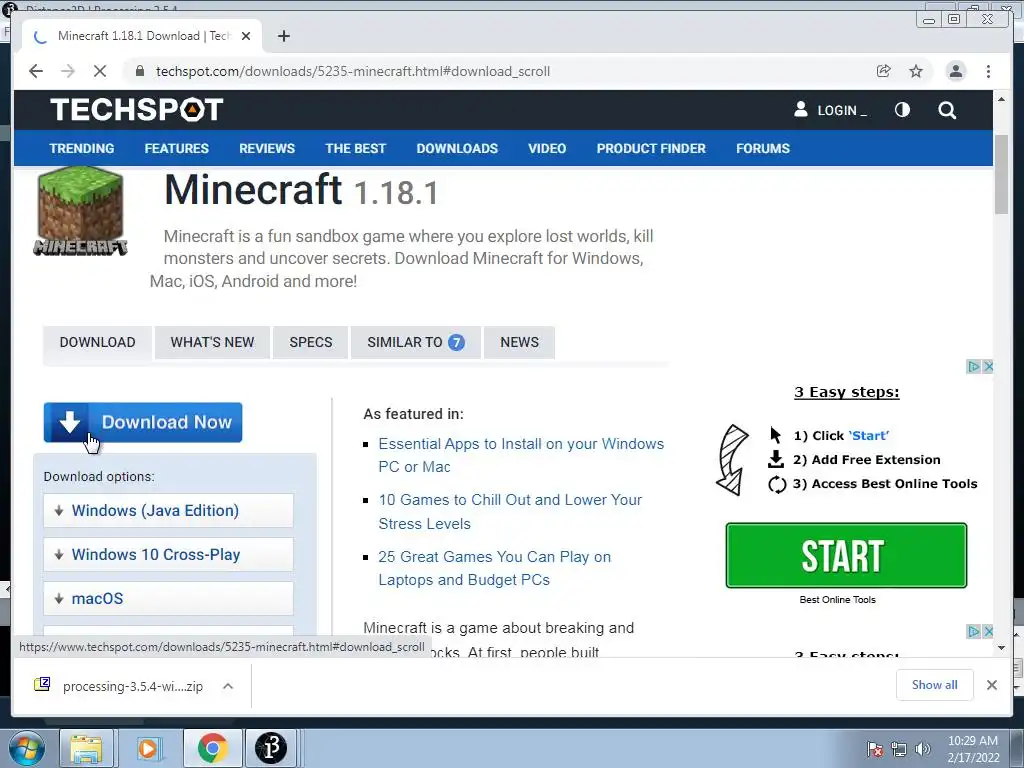Image resolution: width=1024 pixels, height=768 pixels.
Task: Open 25 Great Games You Can Play link
Action: click(x=494, y=568)
